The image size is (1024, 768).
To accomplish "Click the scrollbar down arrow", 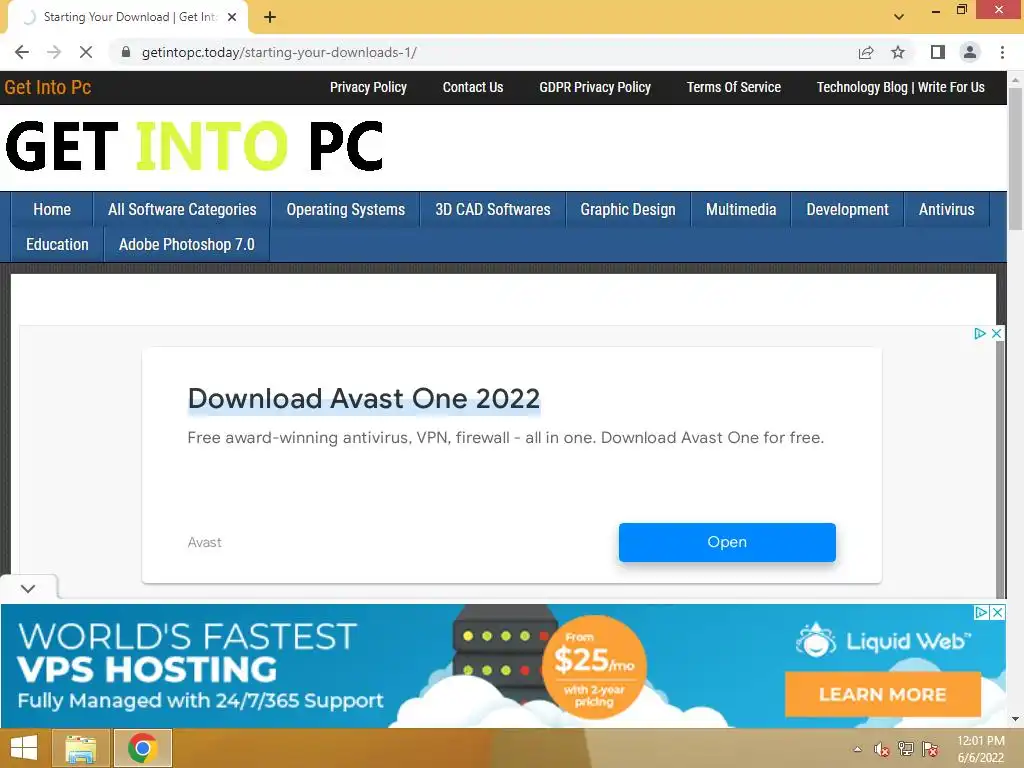I will 1015,720.
